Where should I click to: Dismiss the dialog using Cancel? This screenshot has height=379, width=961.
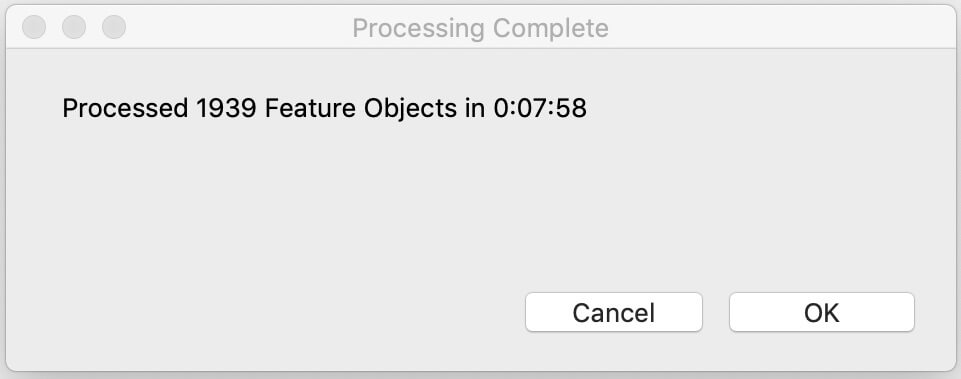coord(613,312)
